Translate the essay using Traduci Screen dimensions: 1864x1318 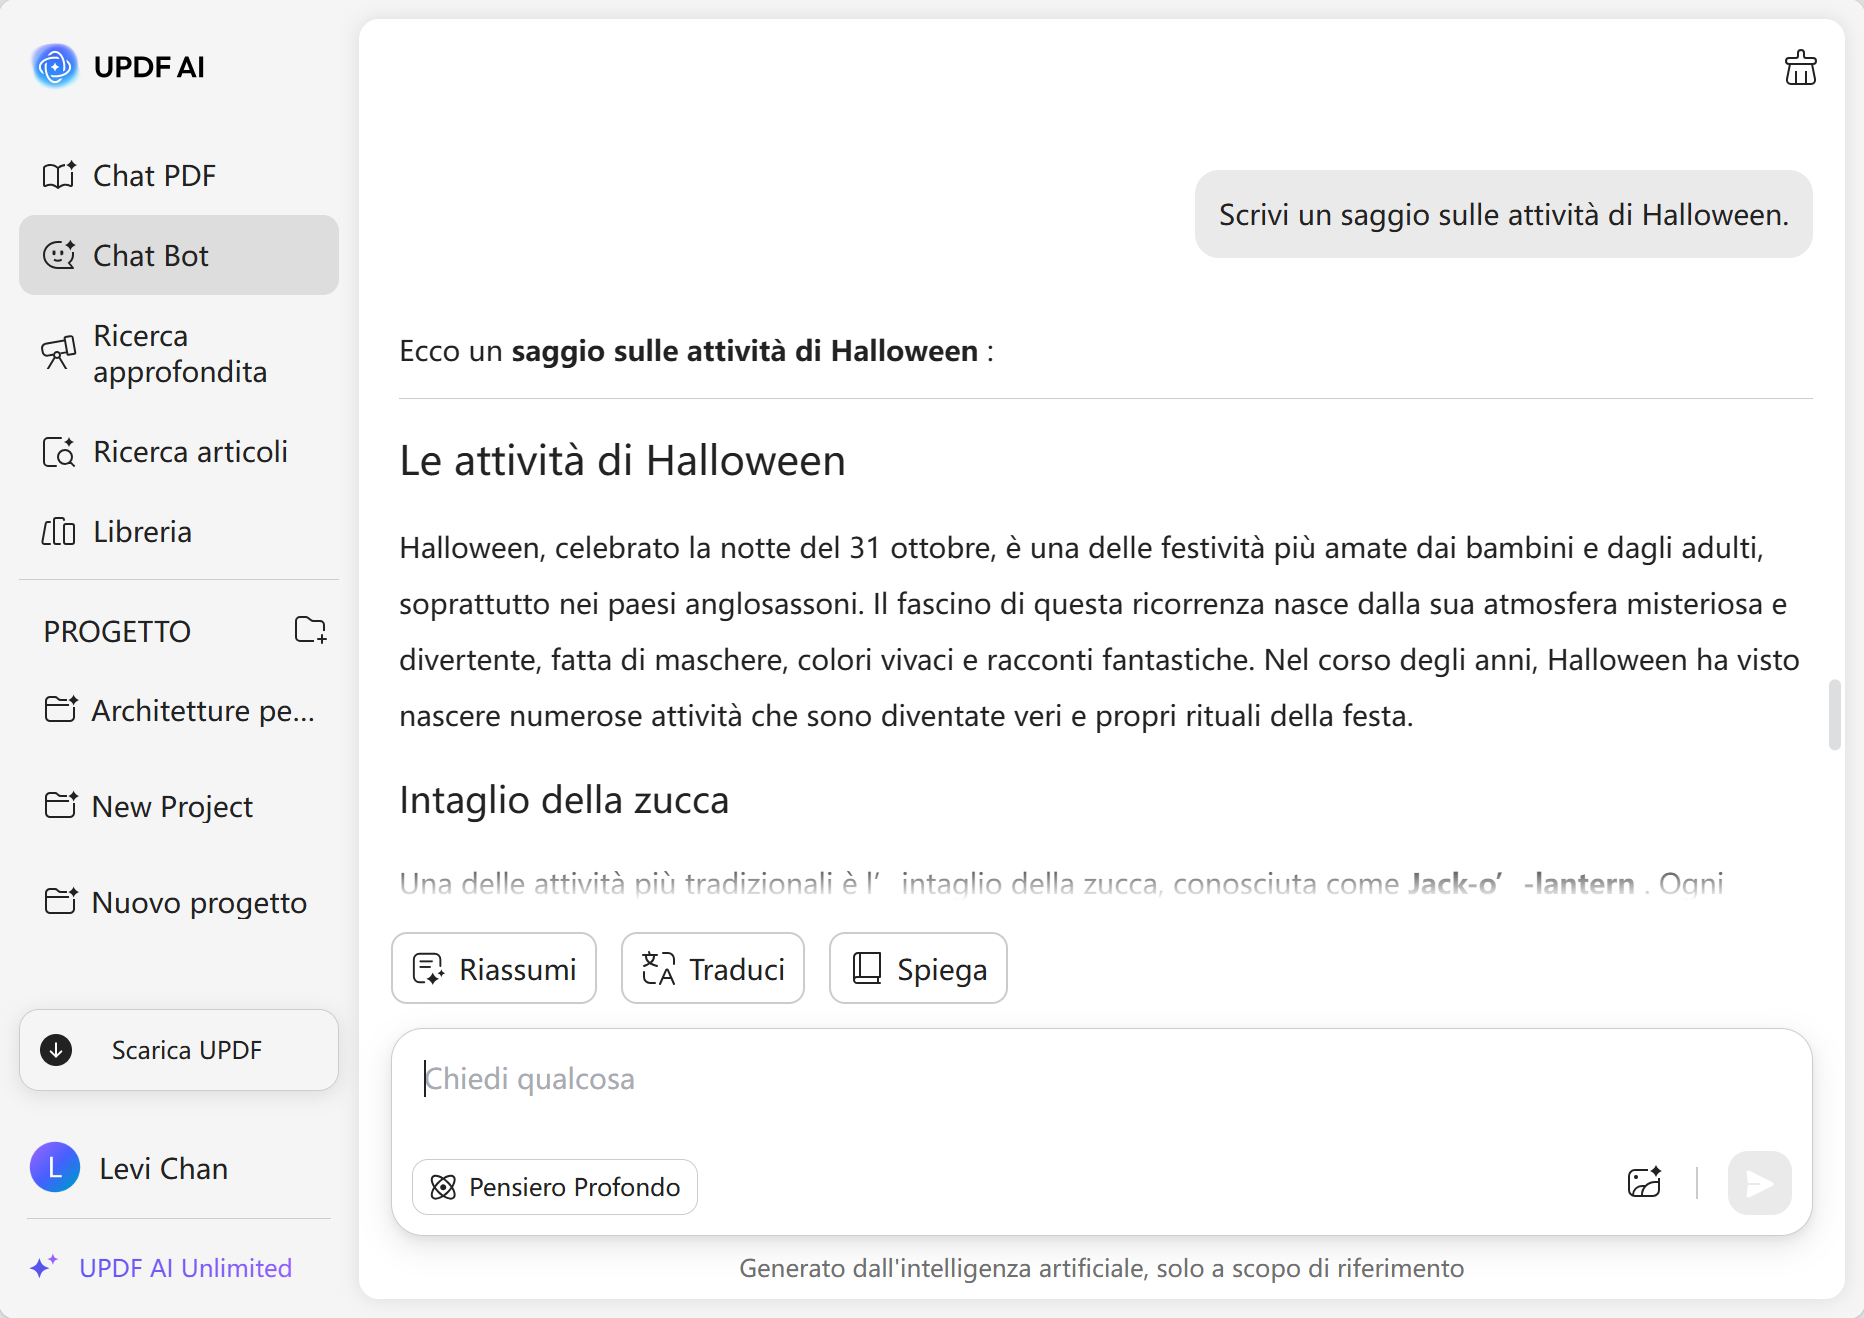[x=711, y=968]
